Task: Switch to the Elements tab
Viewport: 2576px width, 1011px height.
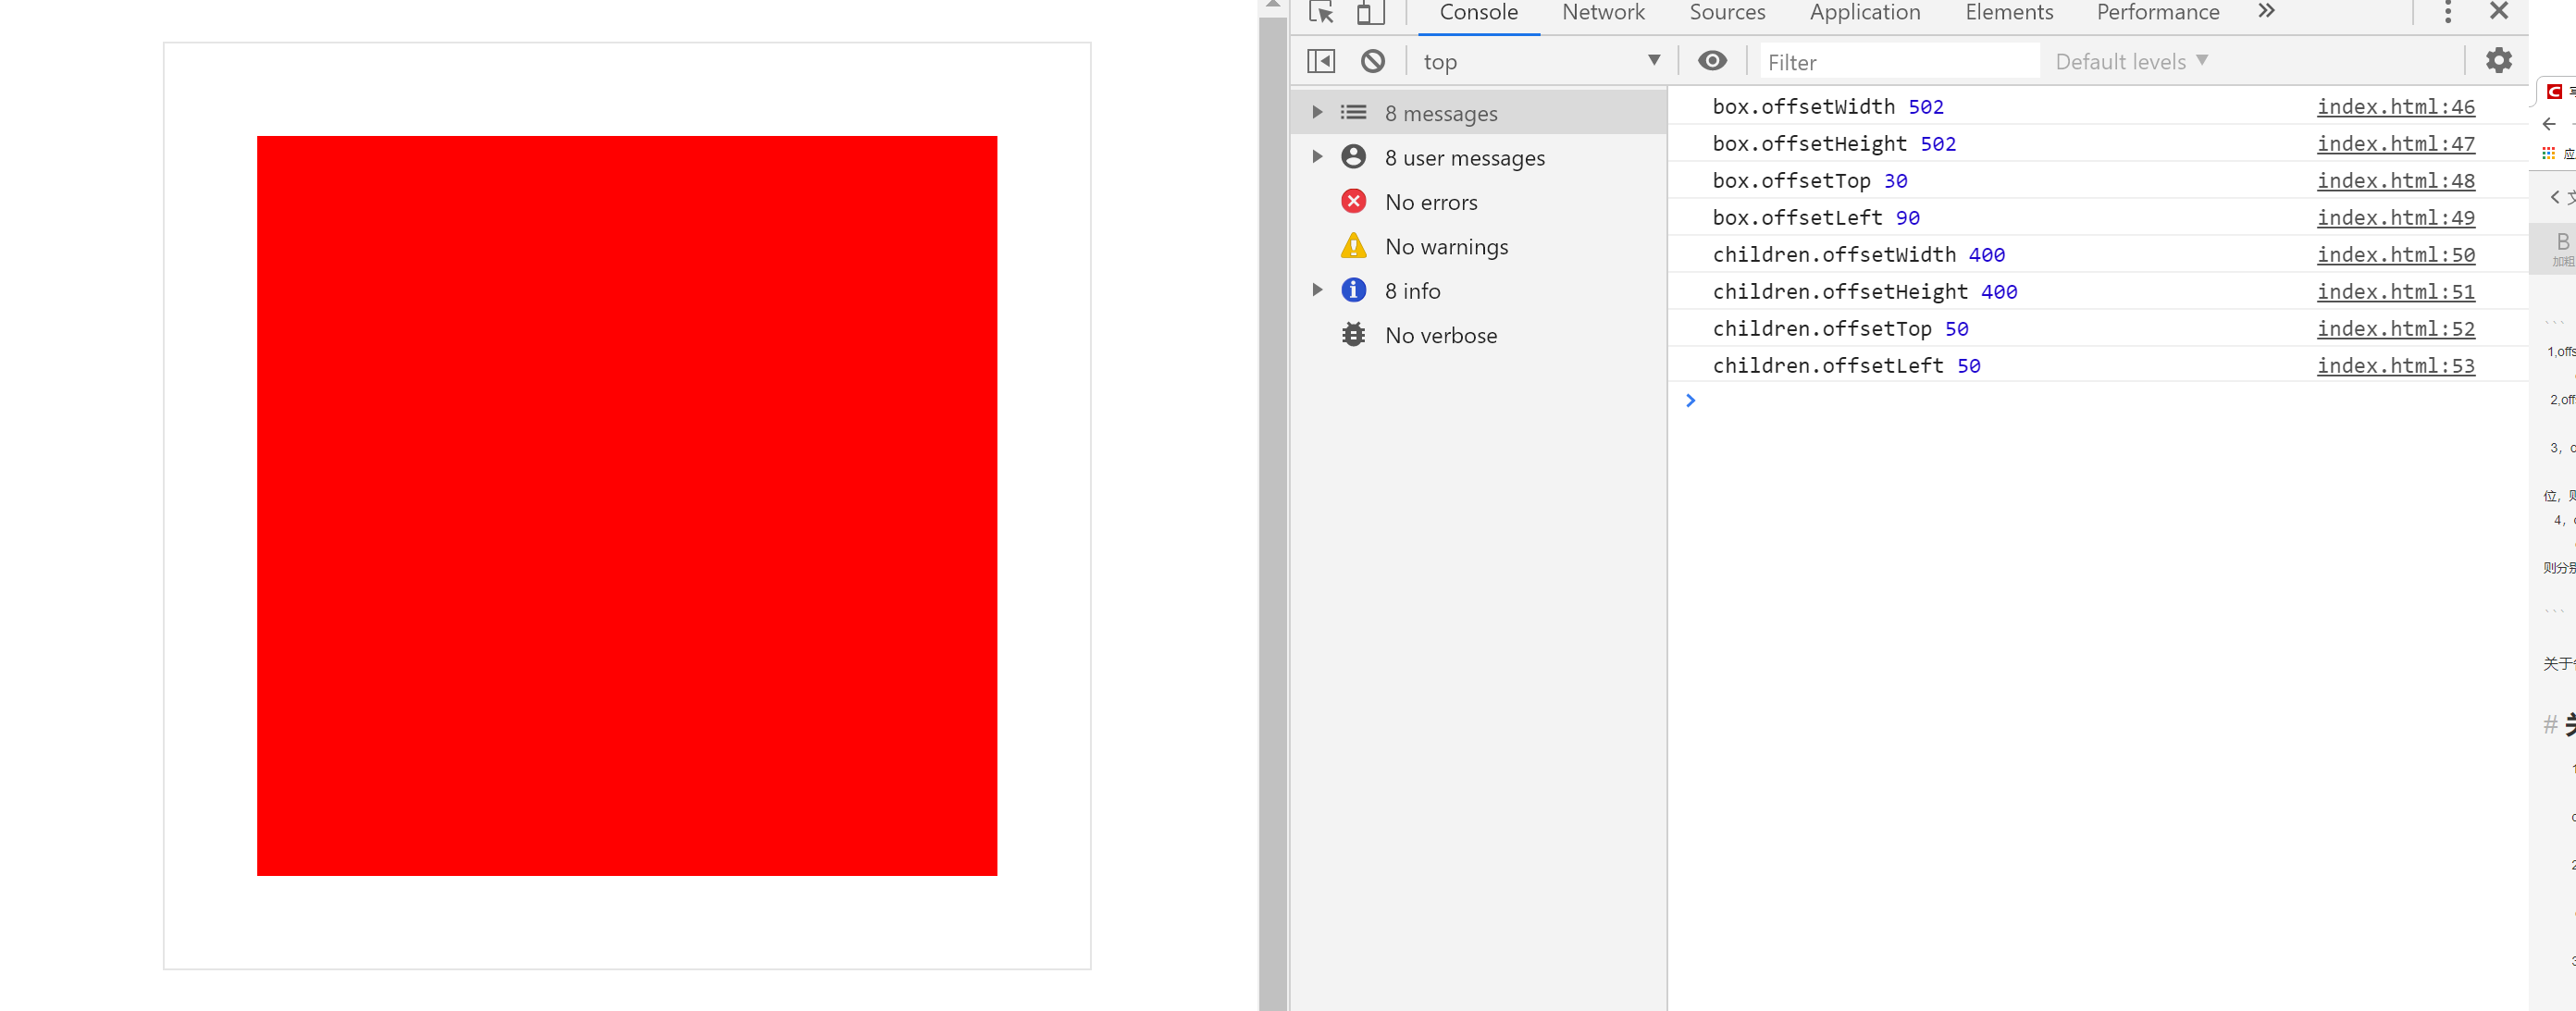Action: pos(2008,12)
